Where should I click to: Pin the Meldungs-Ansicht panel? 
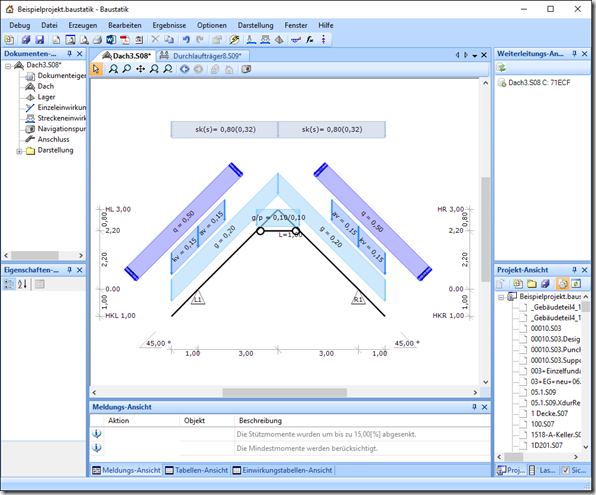pyautogui.click(x=474, y=407)
